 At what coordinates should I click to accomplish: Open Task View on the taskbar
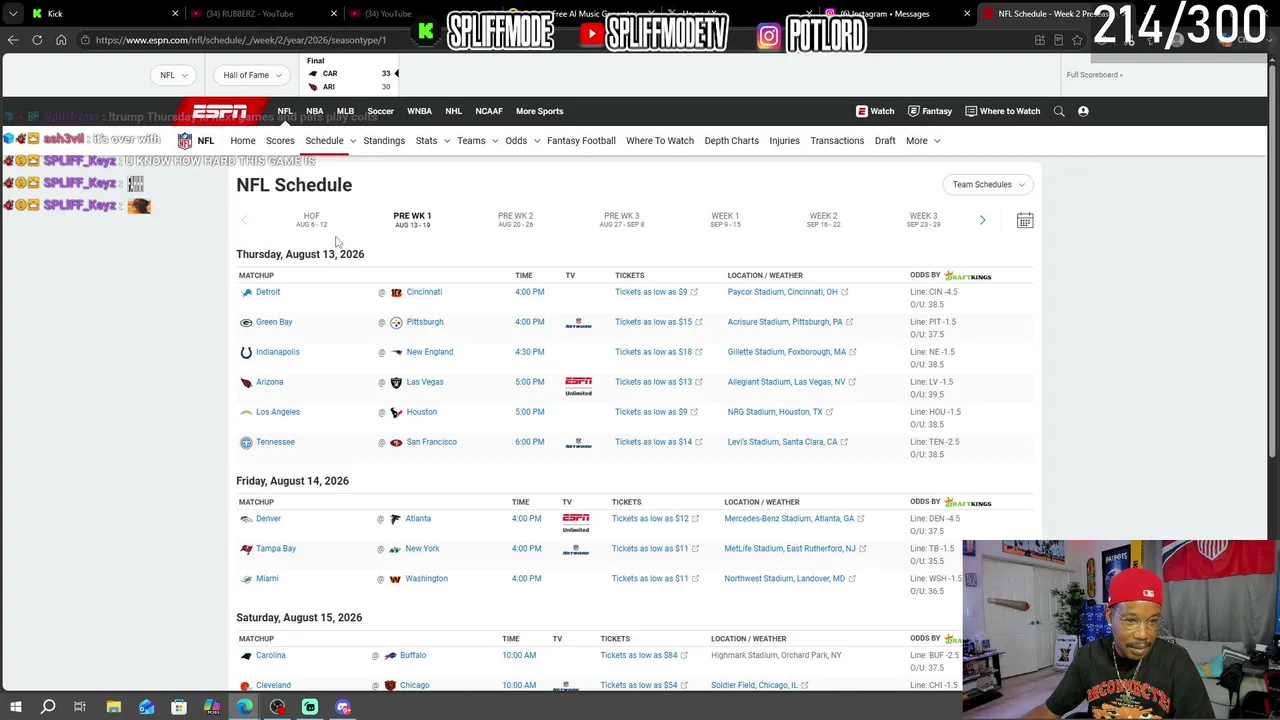click(80, 707)
